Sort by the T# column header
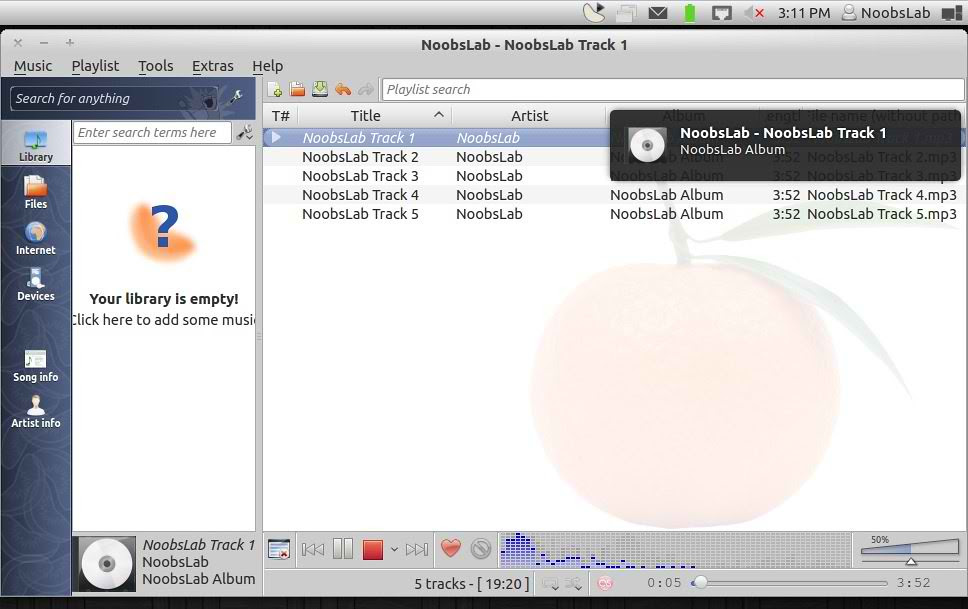The width and height of the screenshot is (968, 609). [x=281, y=116]
